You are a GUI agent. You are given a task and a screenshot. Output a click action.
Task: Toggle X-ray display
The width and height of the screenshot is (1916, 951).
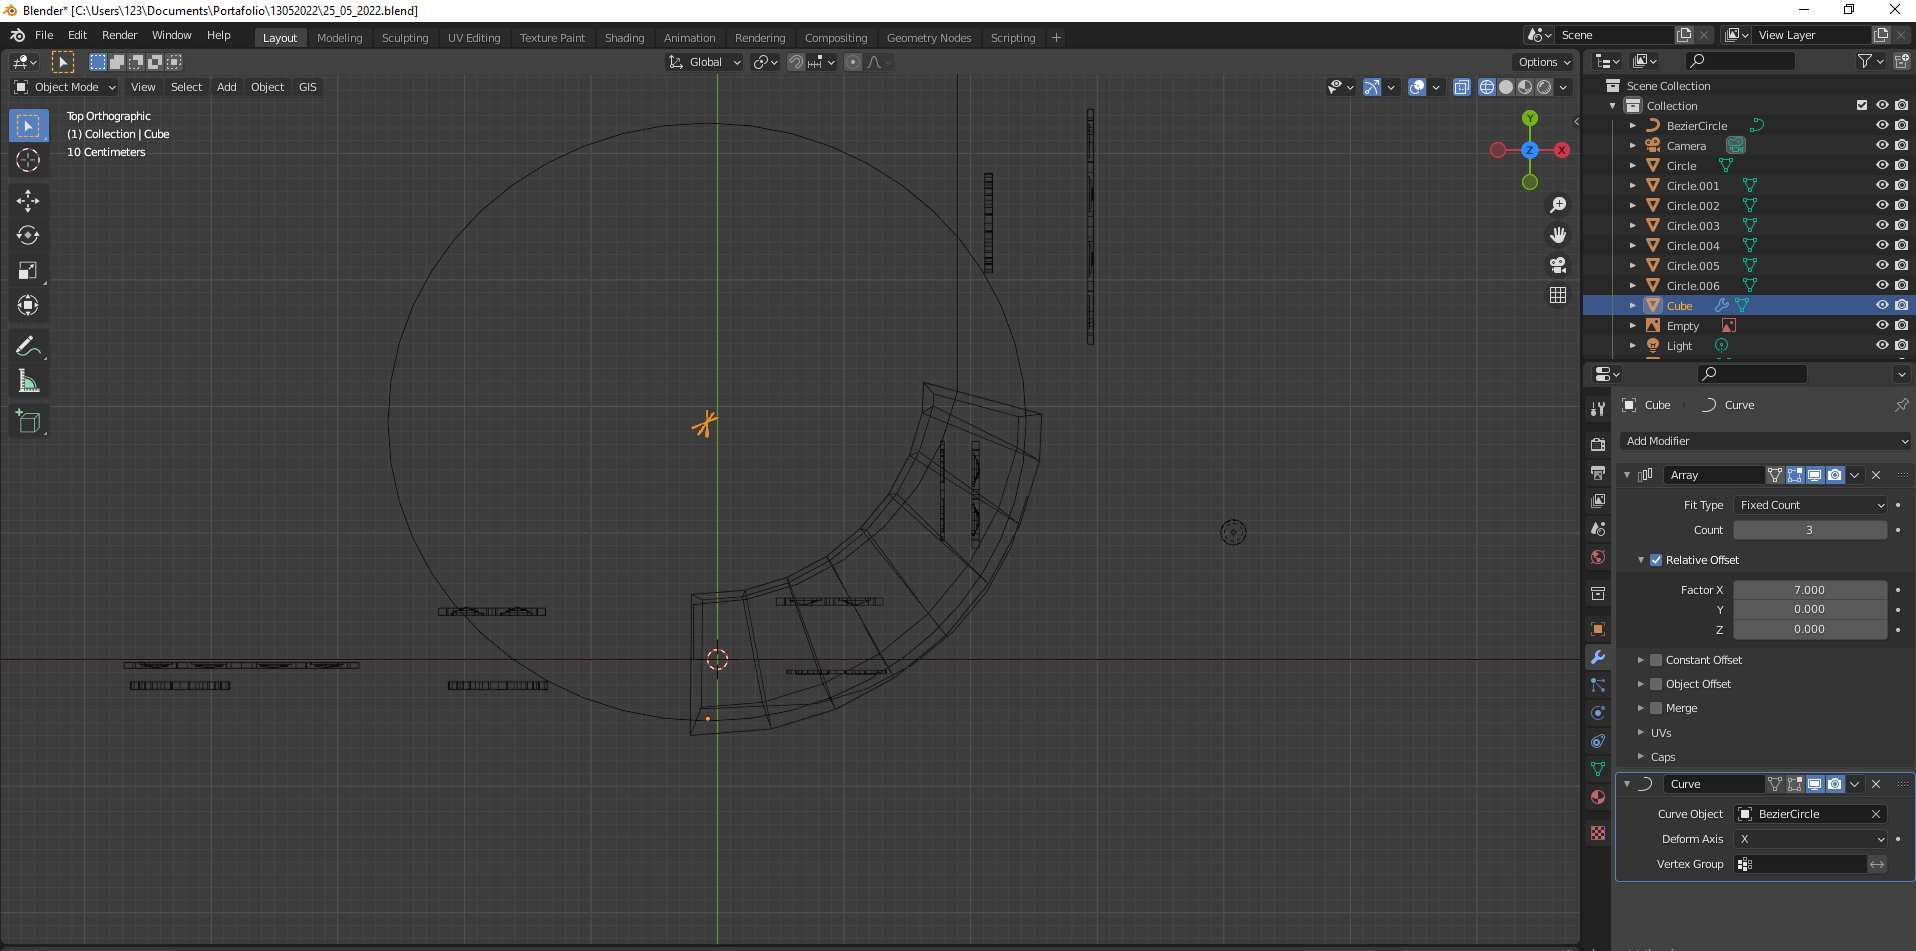(1462, 87)
